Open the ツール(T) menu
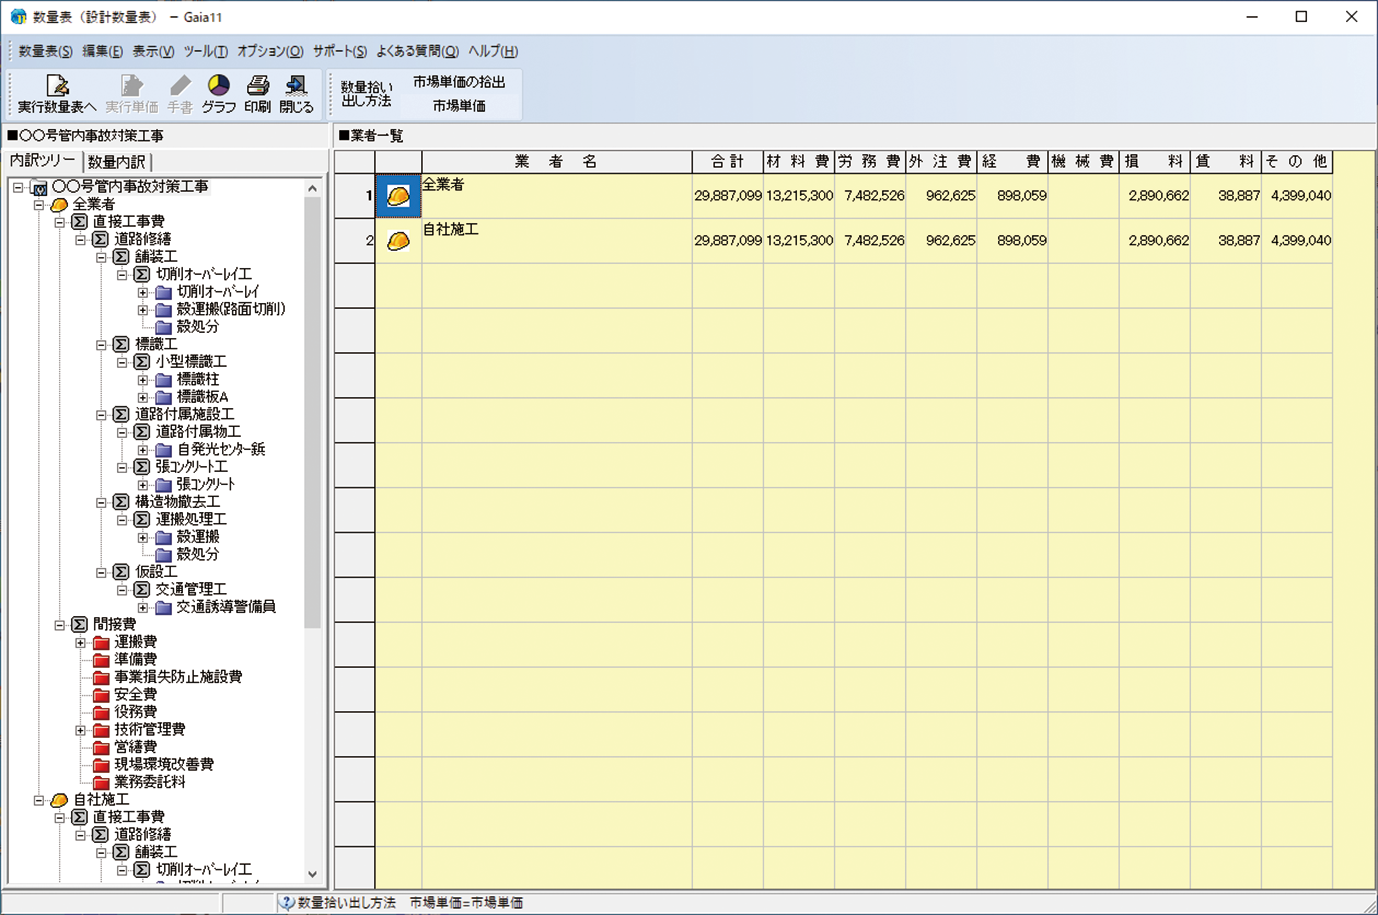1378x915 pixels. (205, 51)
